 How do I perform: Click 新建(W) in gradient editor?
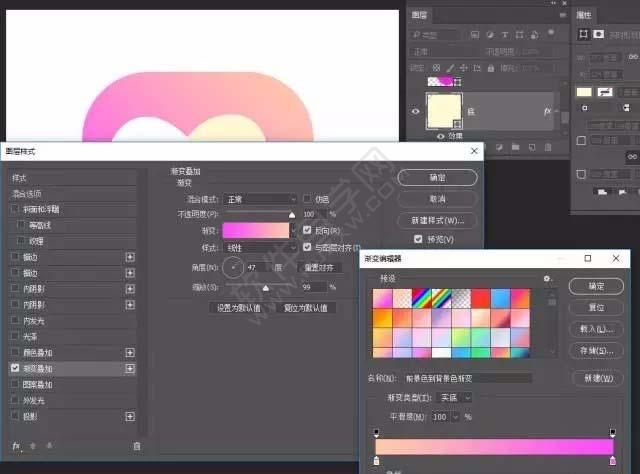click(598, 378)
